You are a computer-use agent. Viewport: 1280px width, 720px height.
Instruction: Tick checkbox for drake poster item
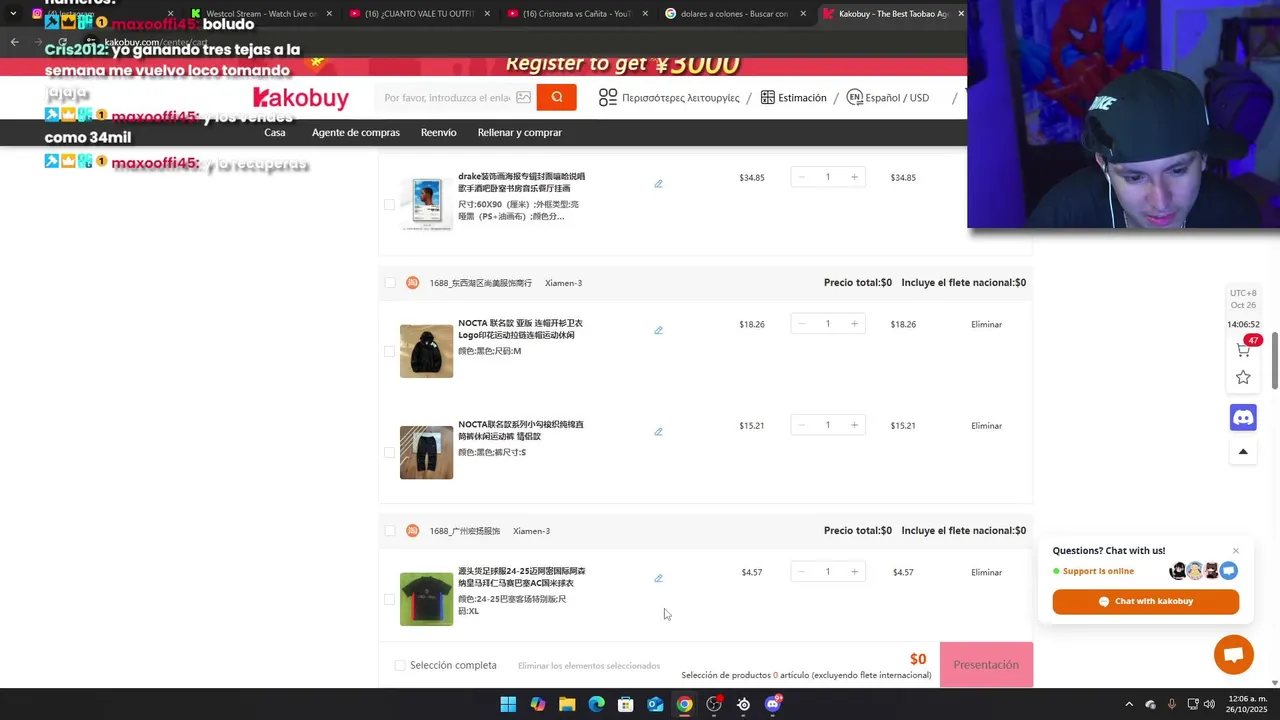[x=389, y=204]
